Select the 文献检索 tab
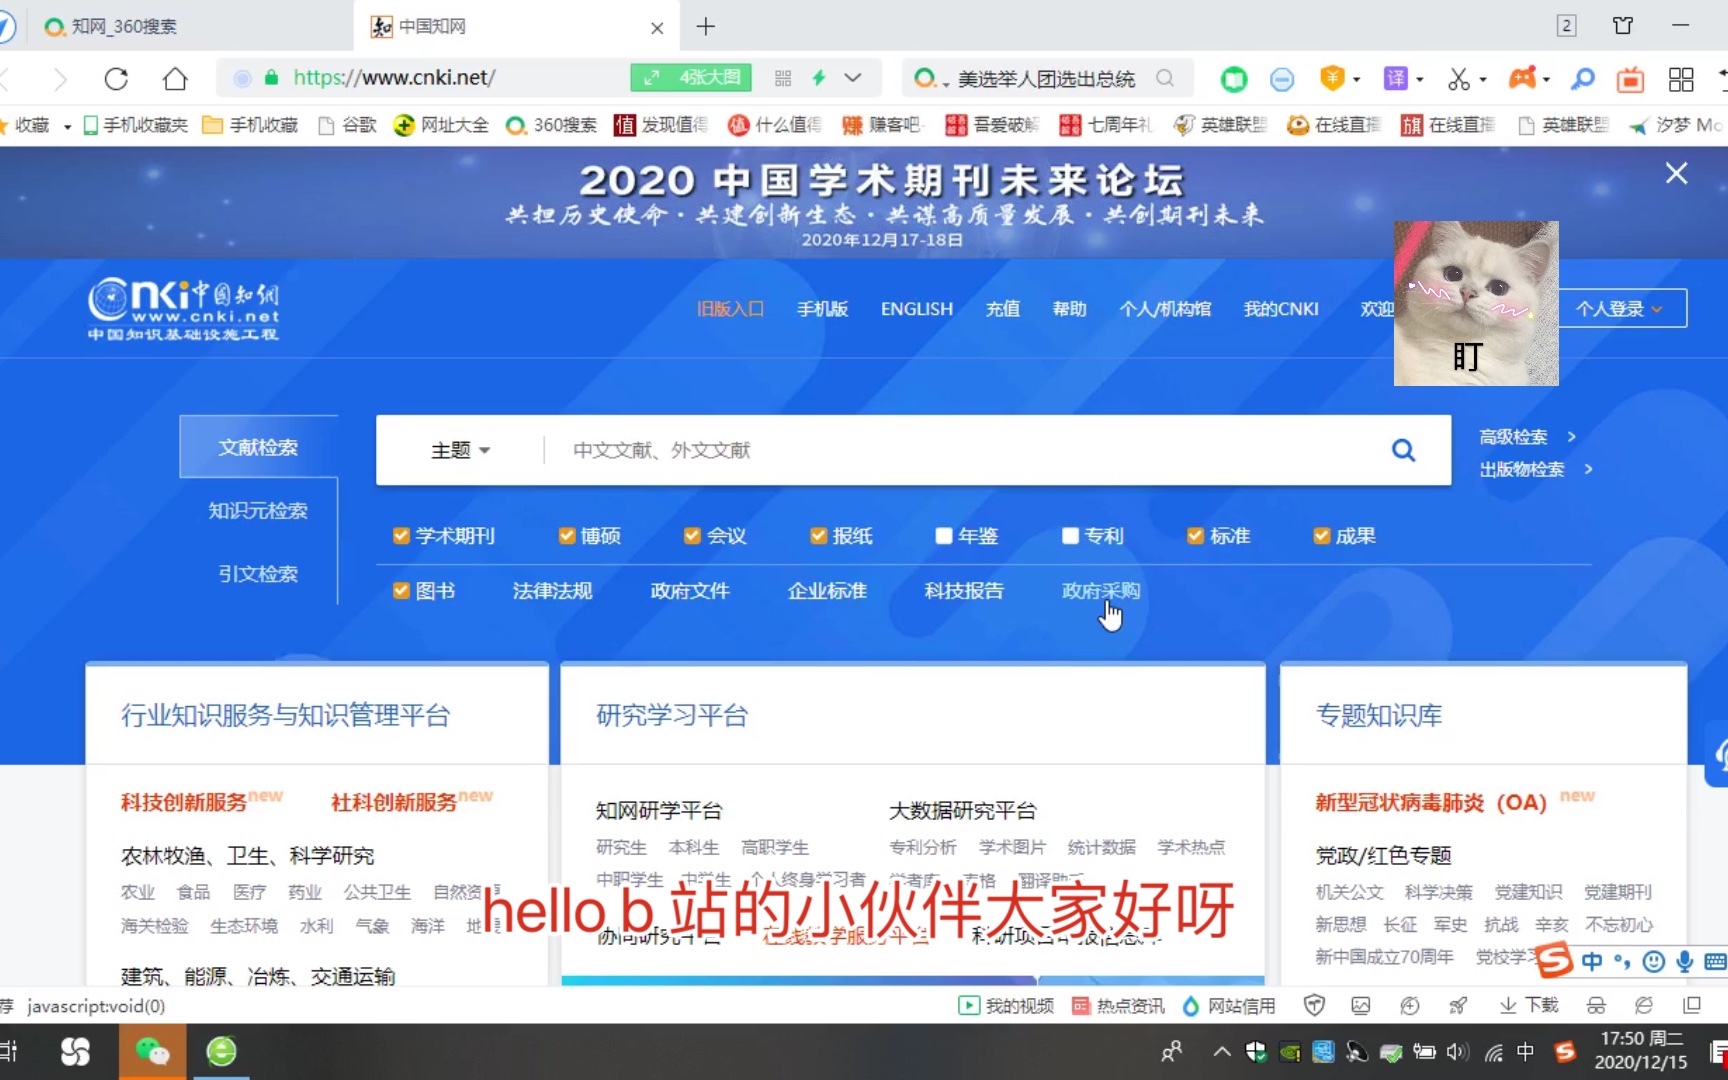 (x=258, y=447)
